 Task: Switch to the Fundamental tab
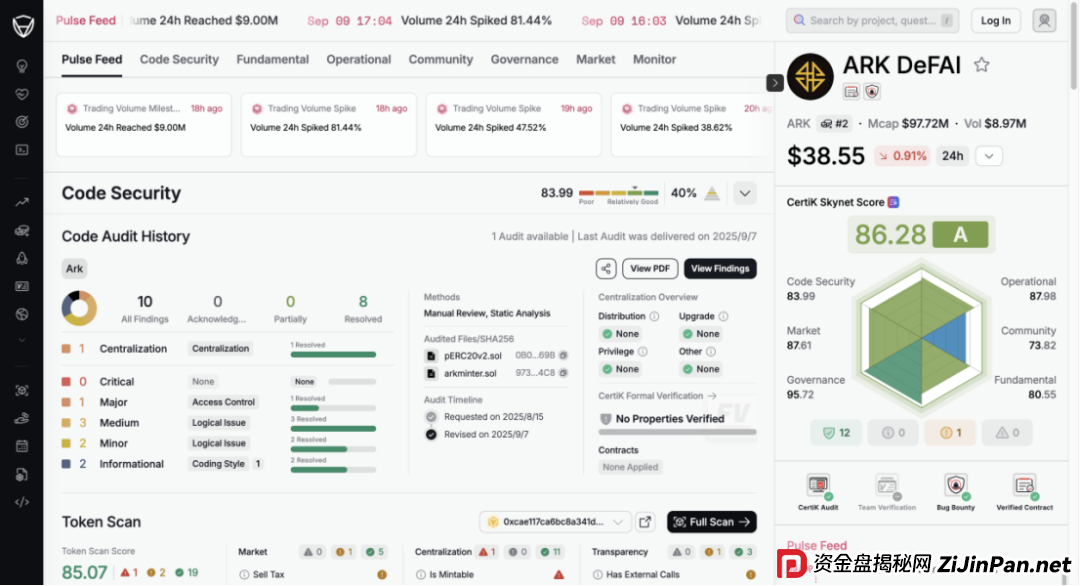(x=272, y=59)
